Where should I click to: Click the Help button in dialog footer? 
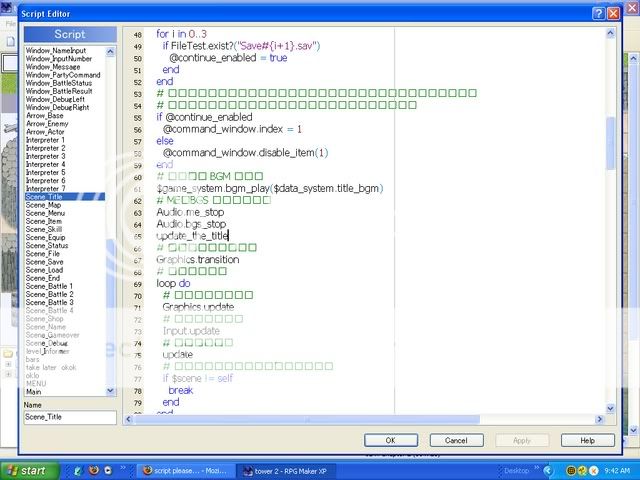tap(587, 440)
